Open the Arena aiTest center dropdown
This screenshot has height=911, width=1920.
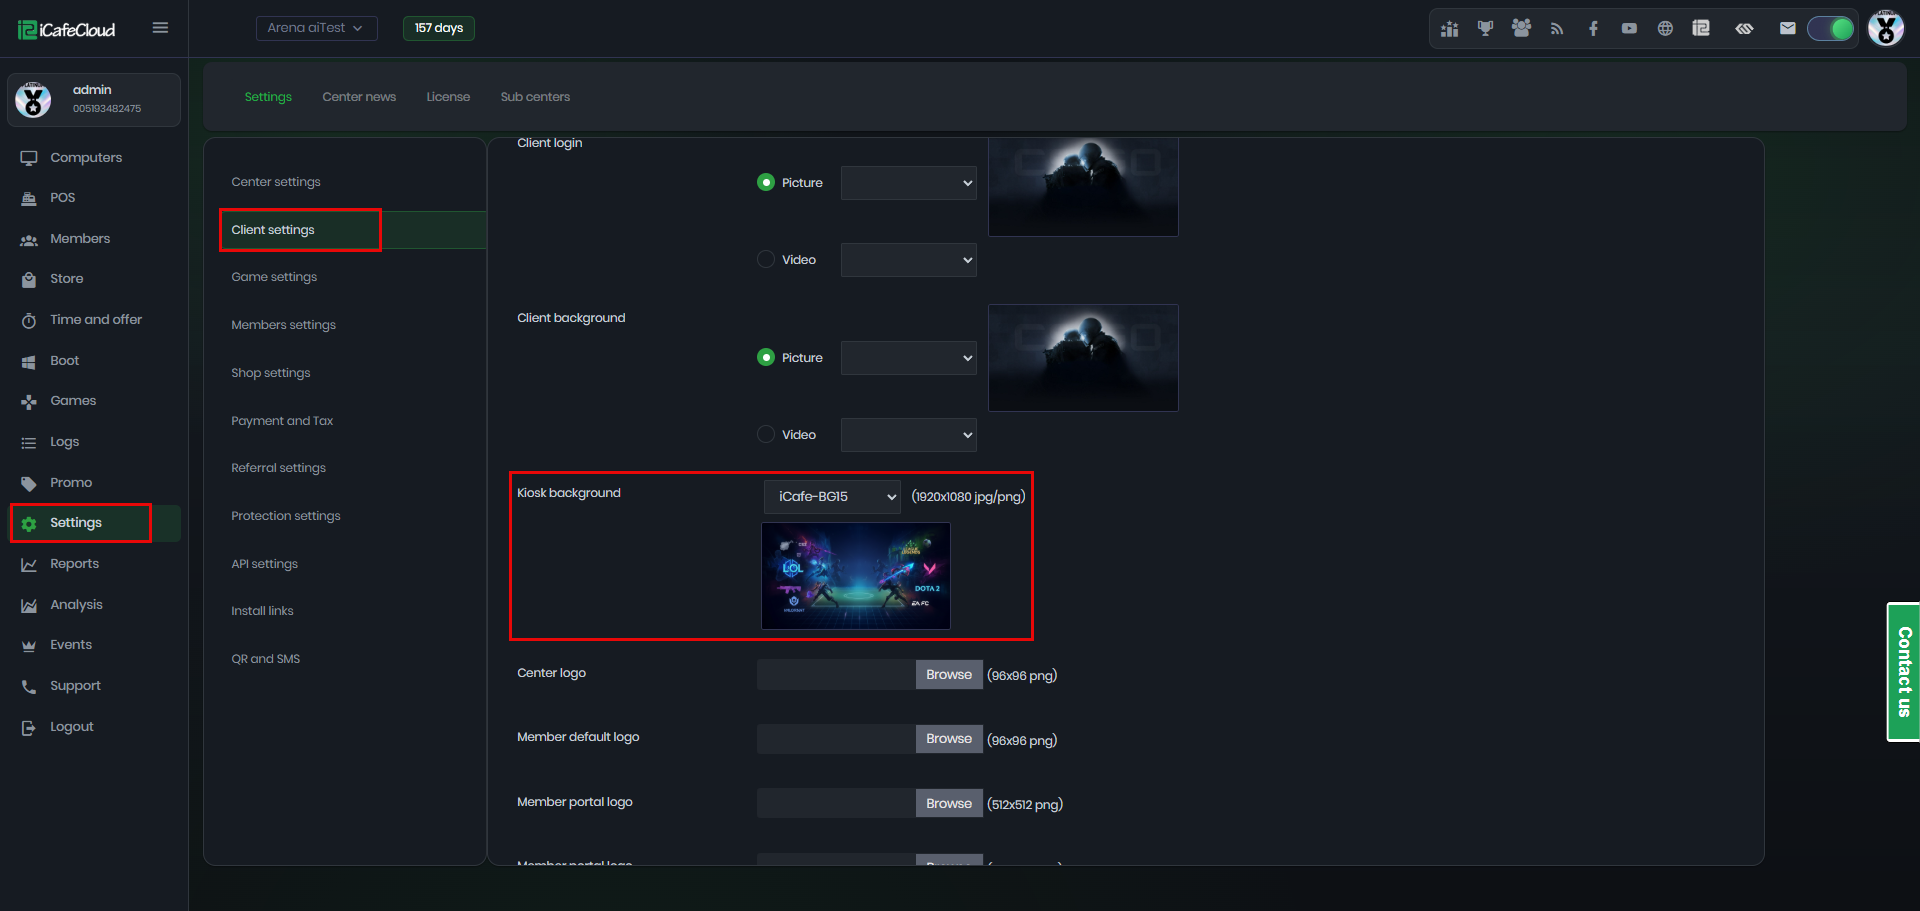point(316,28)
